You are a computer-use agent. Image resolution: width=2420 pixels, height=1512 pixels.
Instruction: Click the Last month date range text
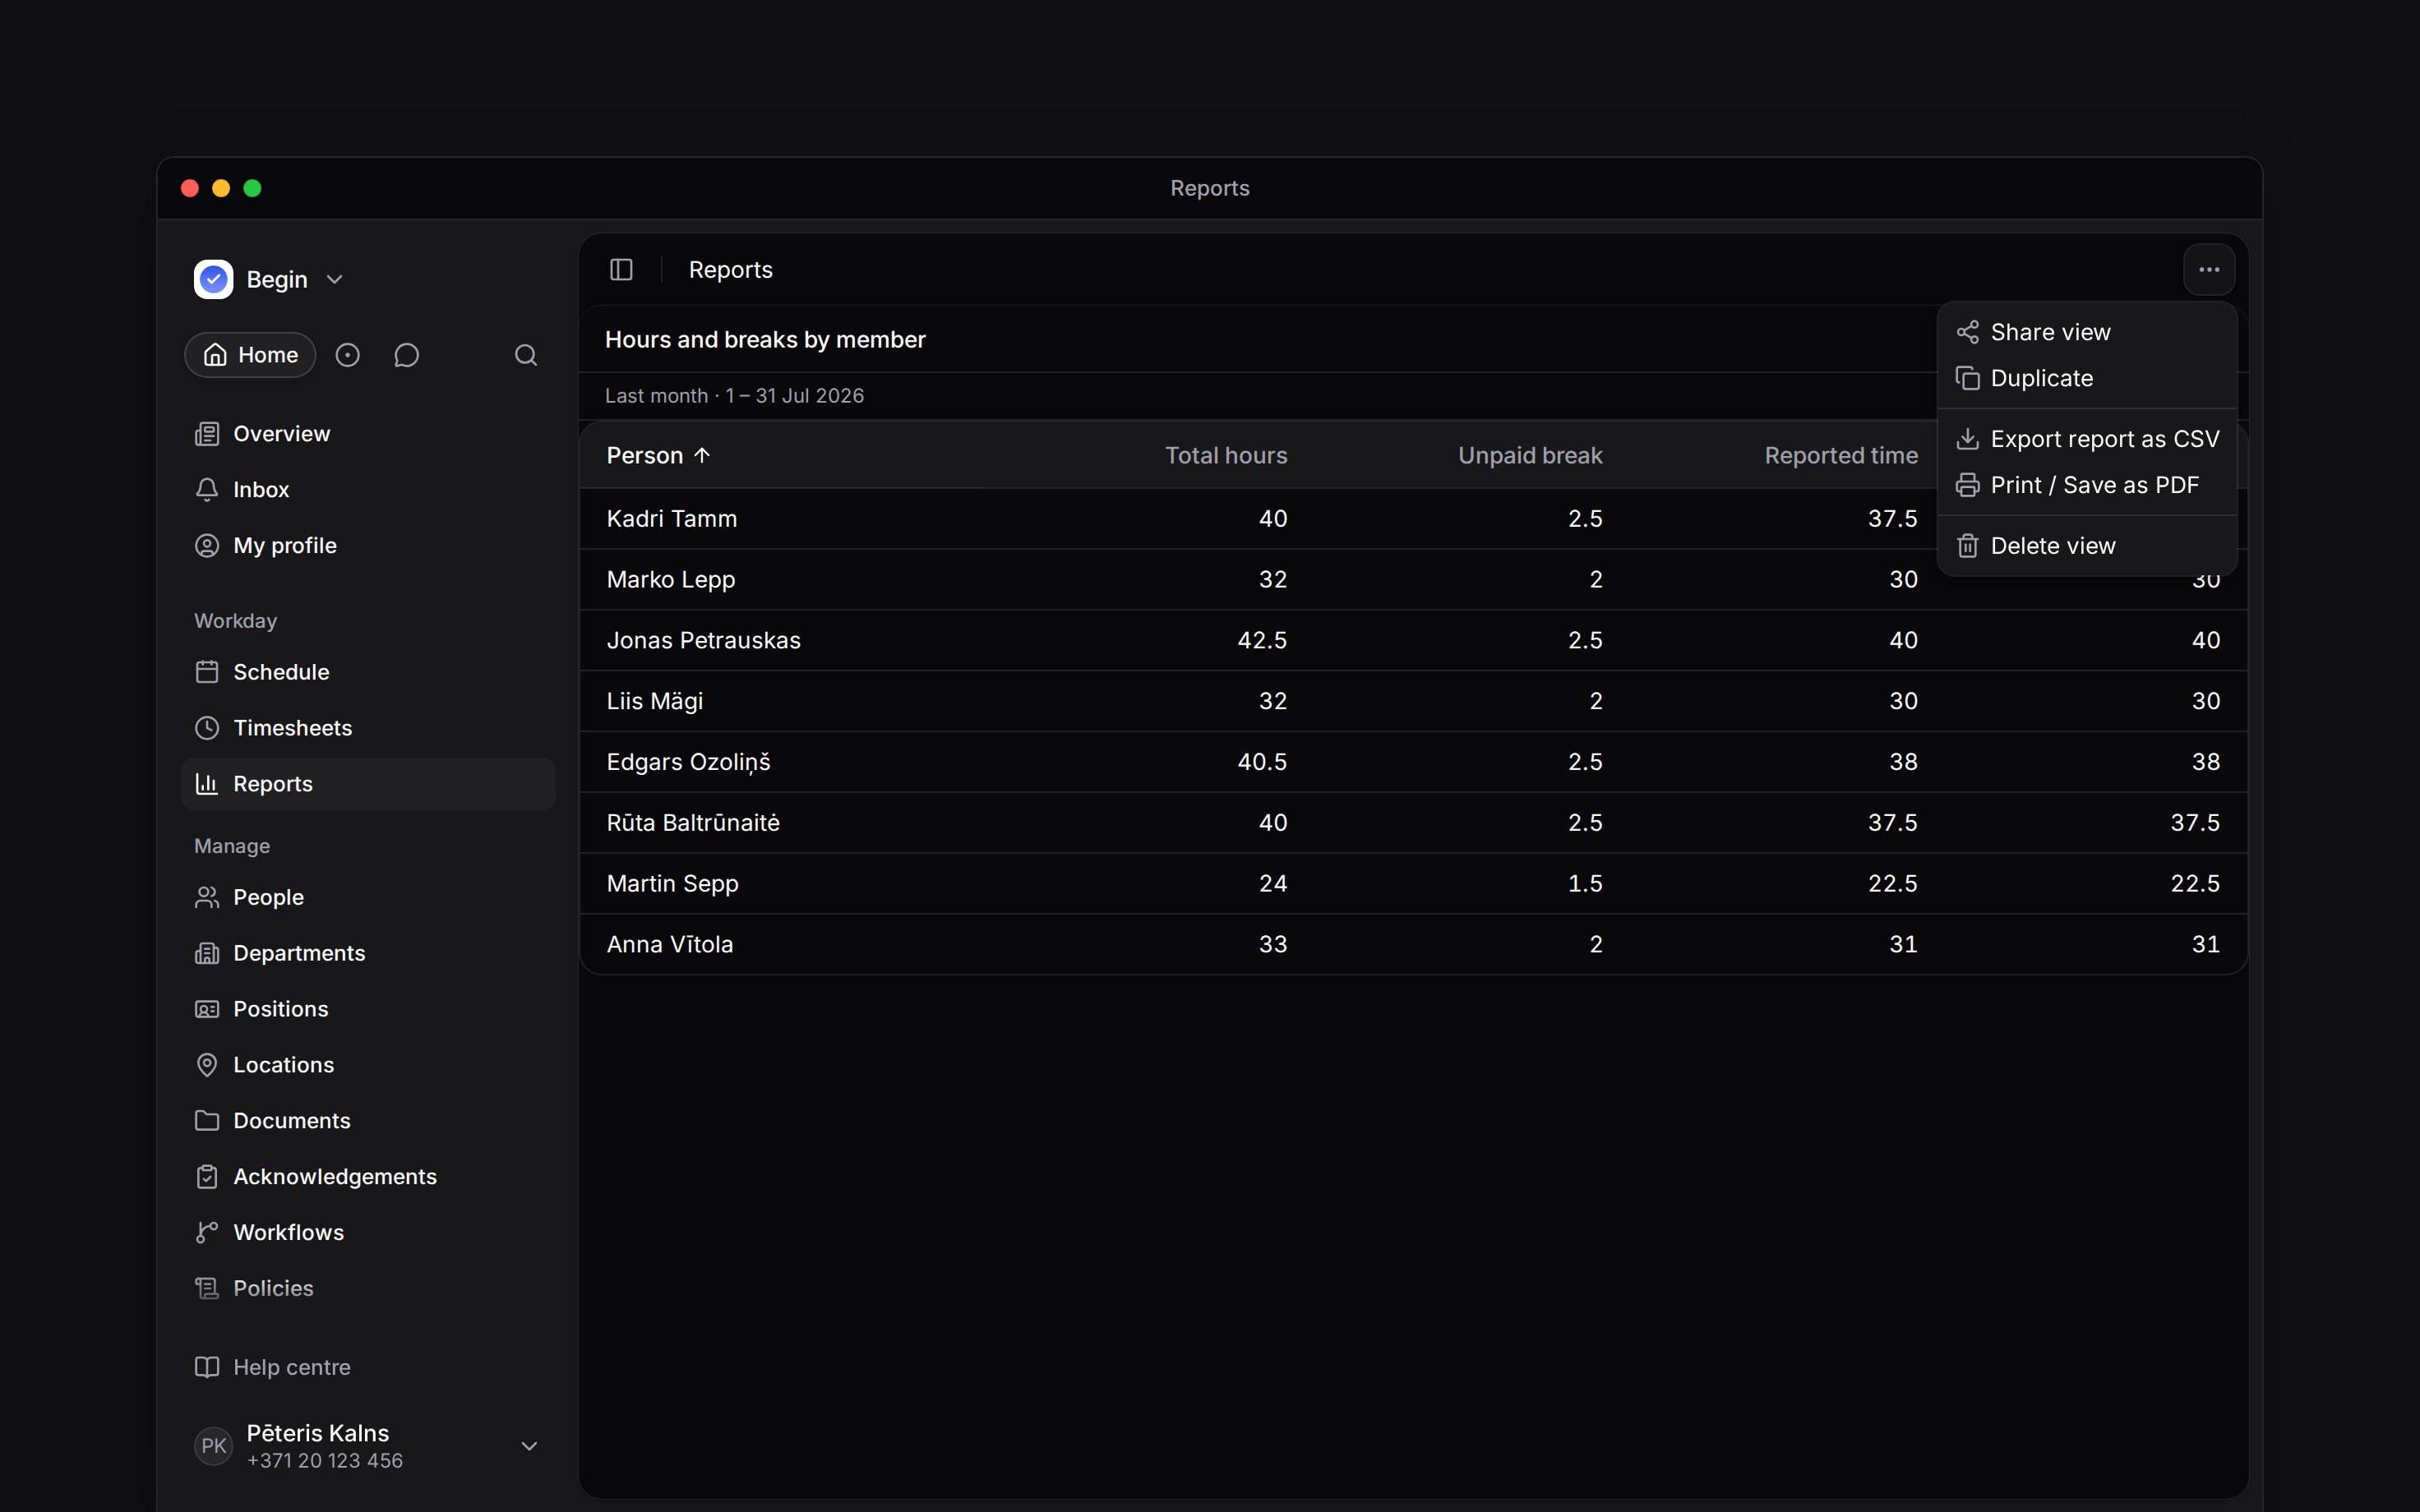[734, 396]
